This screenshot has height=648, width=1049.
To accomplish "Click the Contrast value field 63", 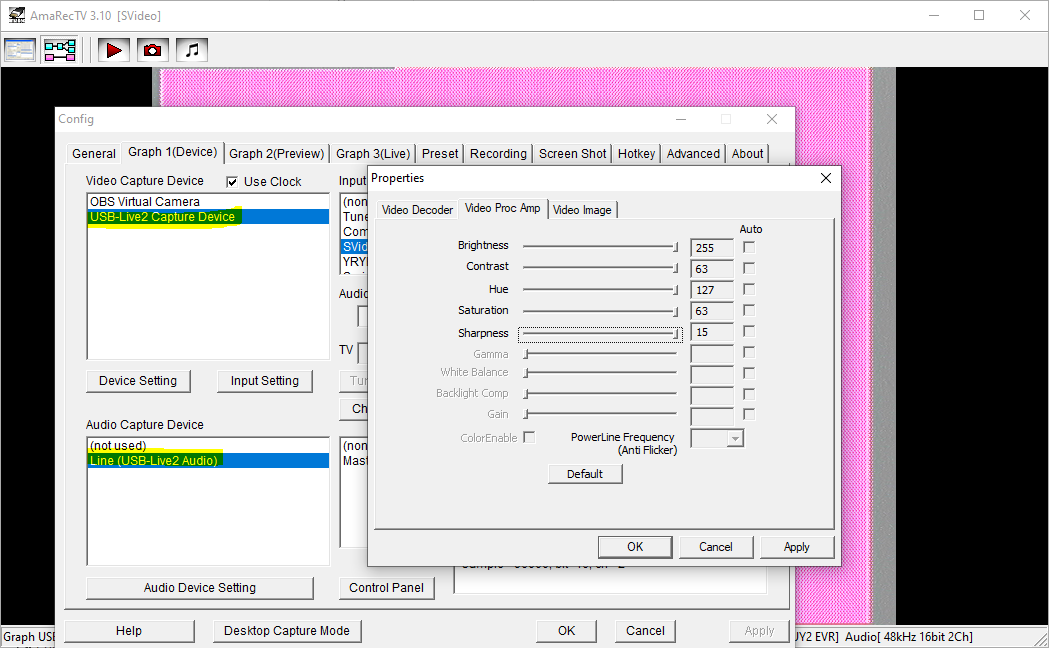I will [x=712, y=269].
